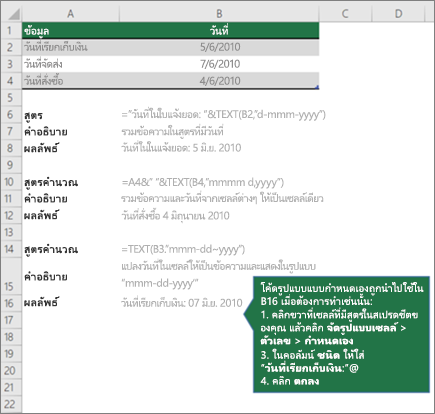Click date cell 4/6/2010

click(219, 81)
